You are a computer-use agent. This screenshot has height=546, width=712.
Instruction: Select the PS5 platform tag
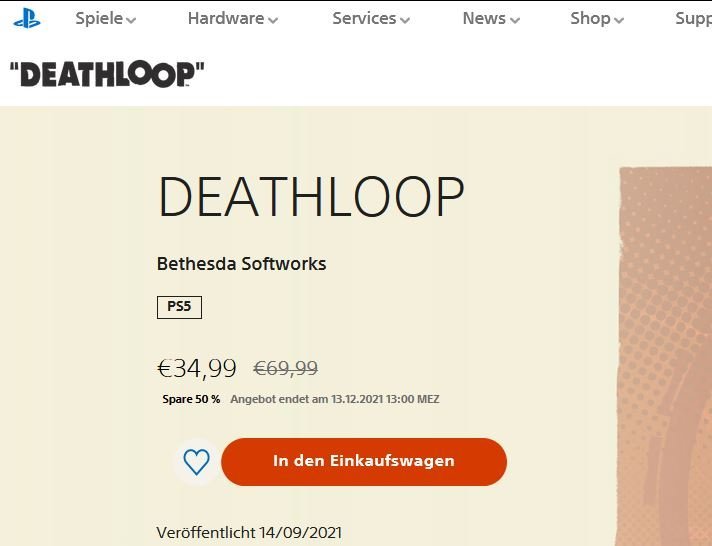pos(179,307)
